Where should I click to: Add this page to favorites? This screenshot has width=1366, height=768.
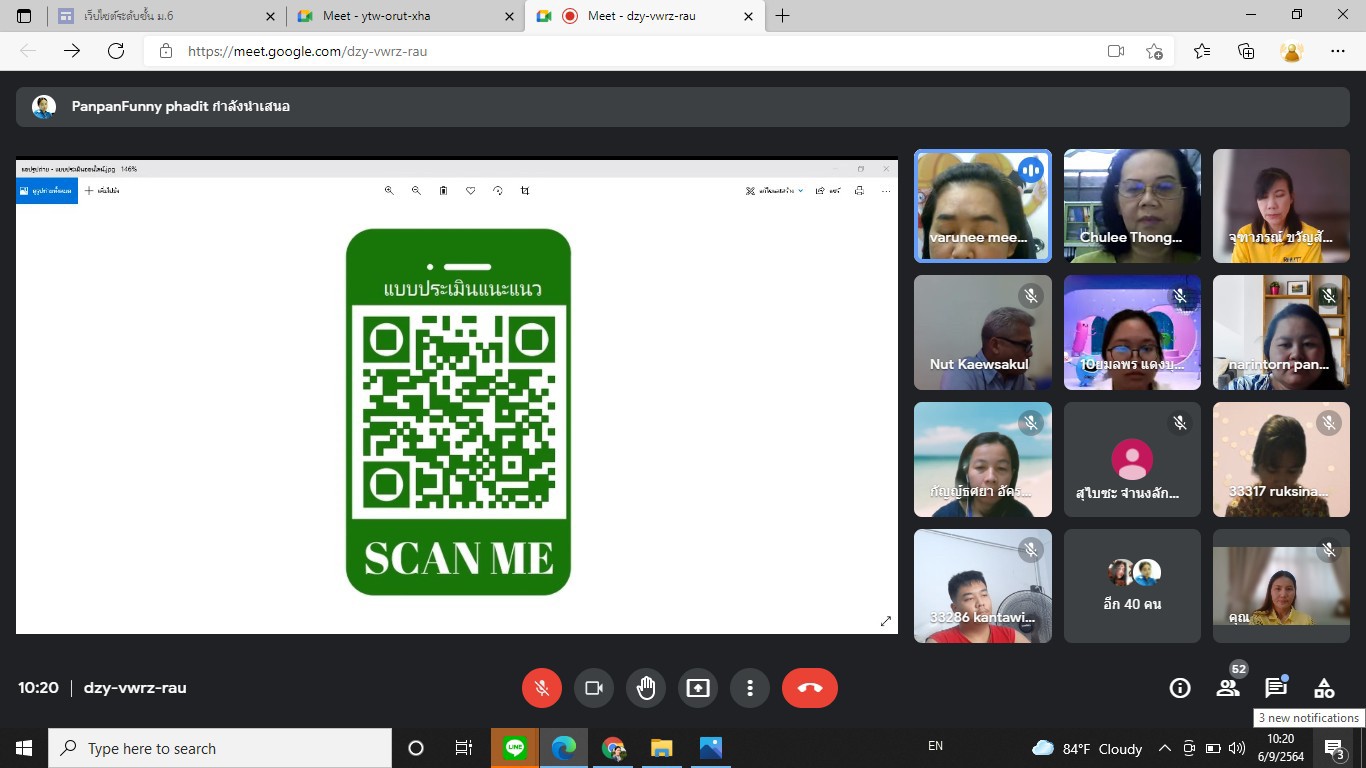[1154, 51]
